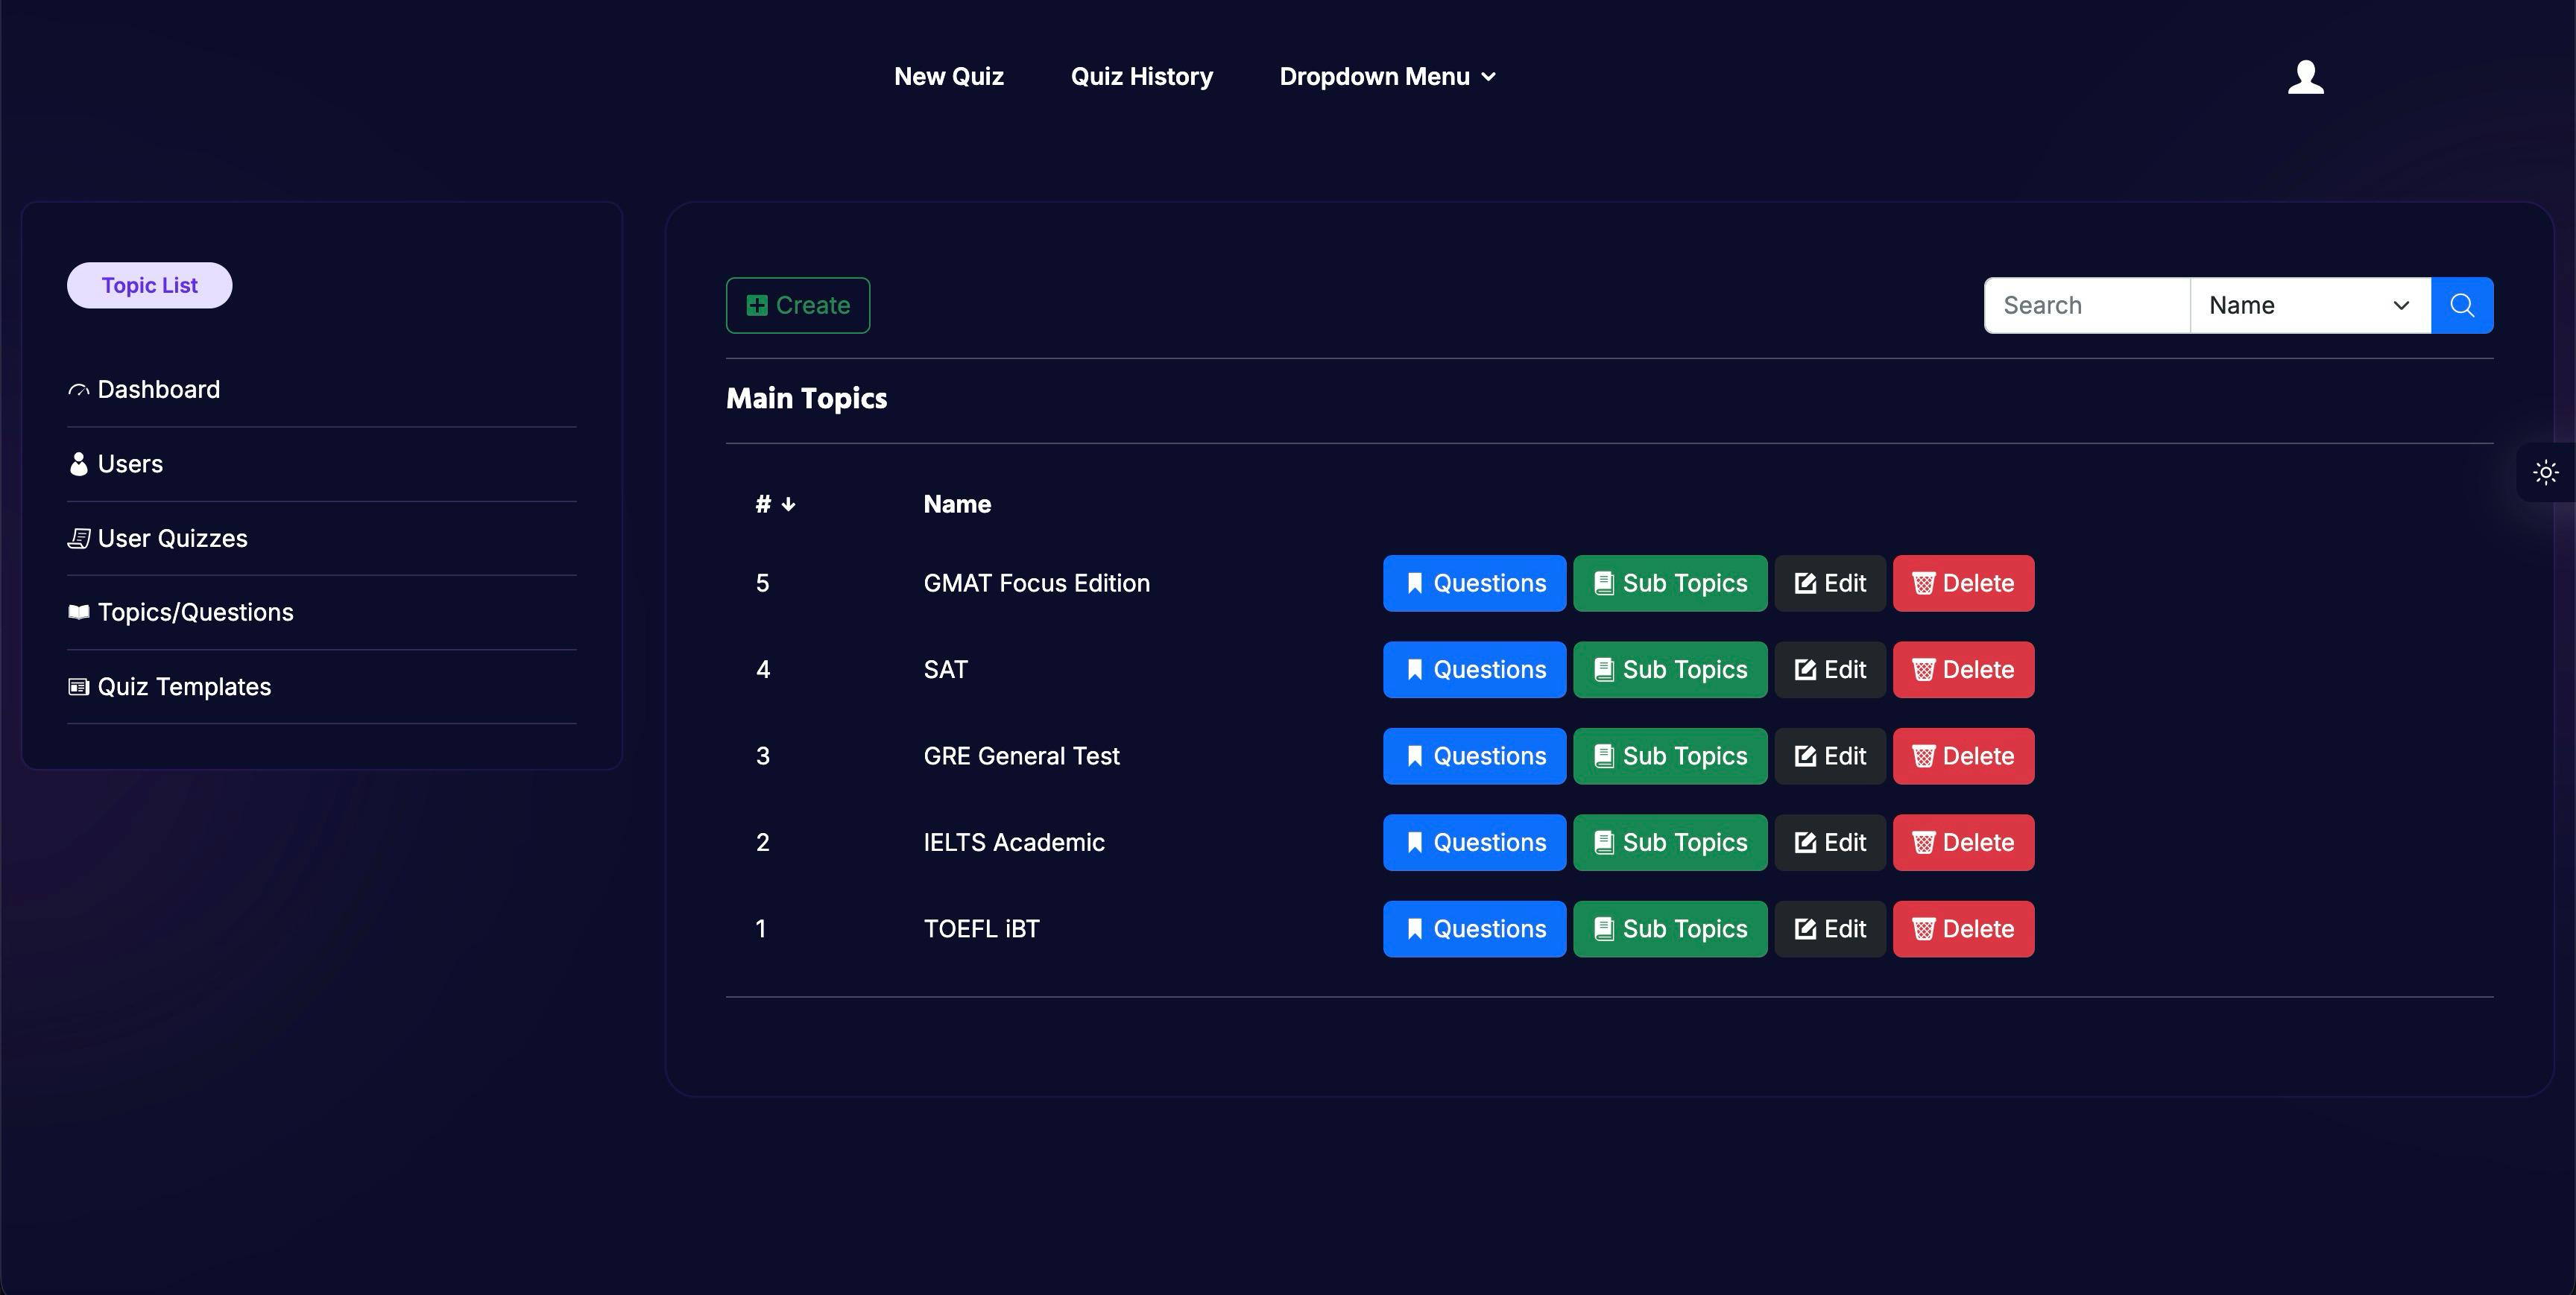This screenshot has height=1295, width=2576.
Task: Open Sub Topics for SAT
Action: tap(1670, 670)
